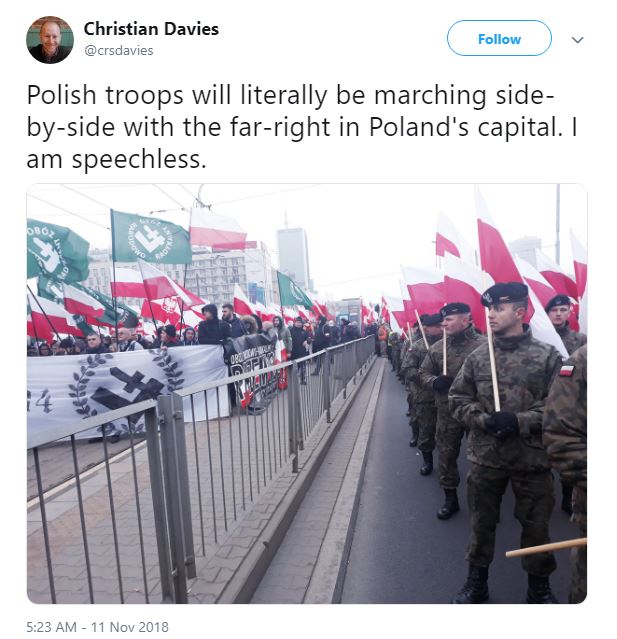Image resolution: width=617 pixels, height=639 pixels.
Task: Select the tweet text about Polish troops
Action: [x=302, y=127]
